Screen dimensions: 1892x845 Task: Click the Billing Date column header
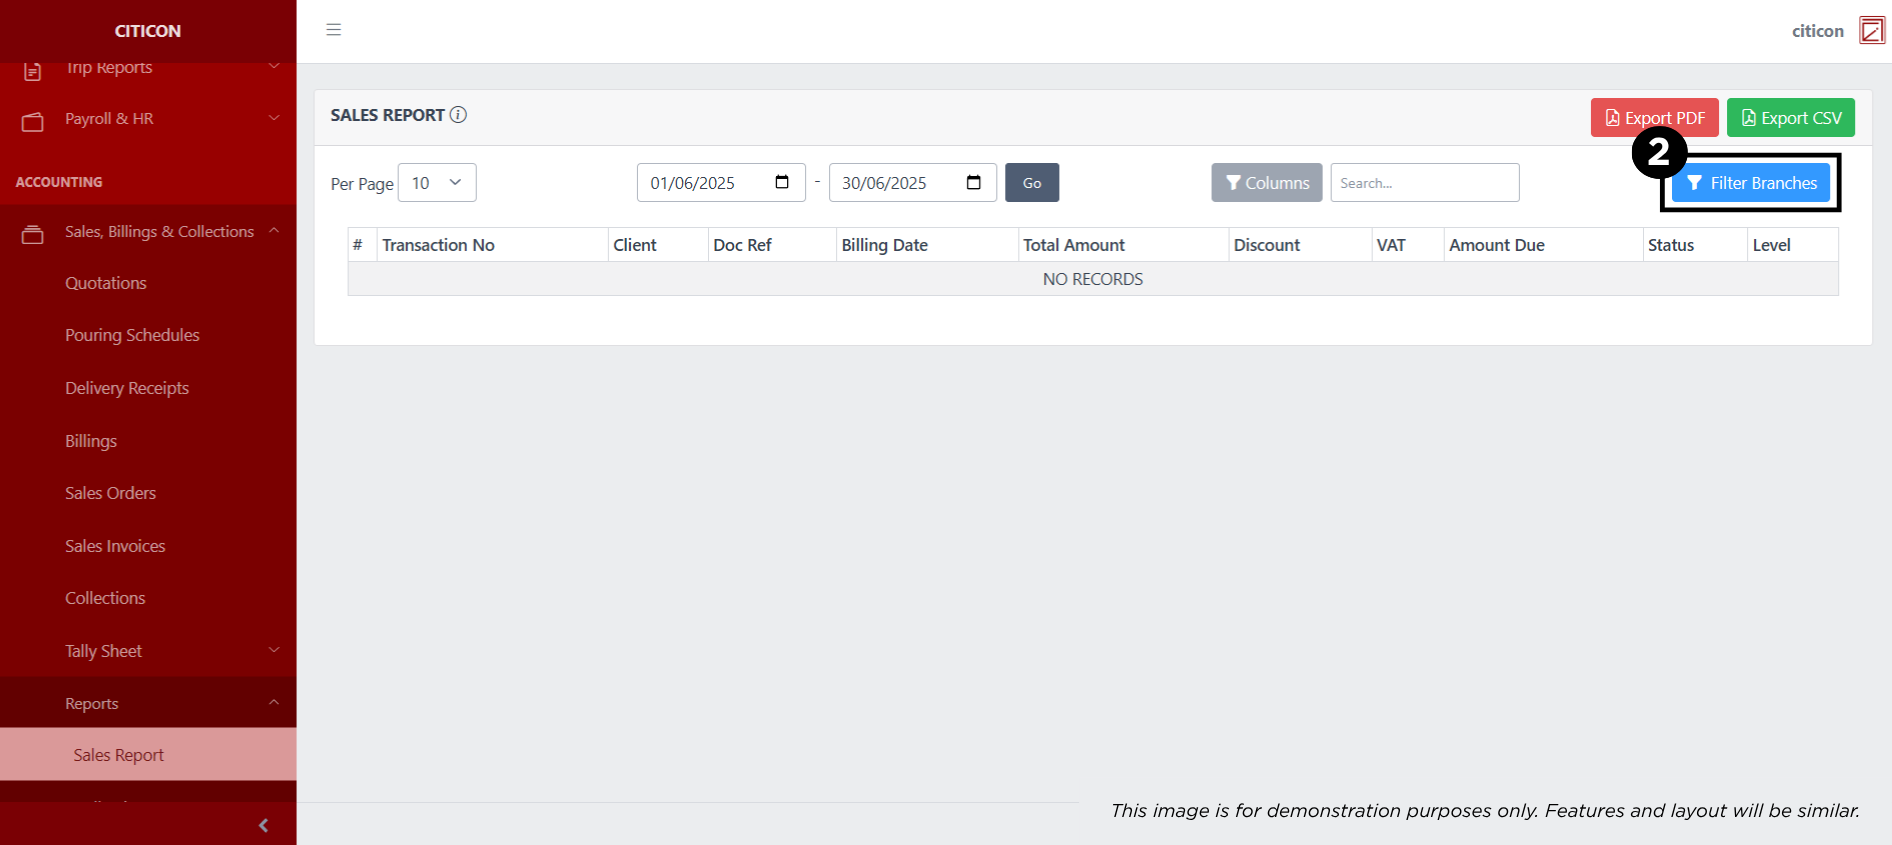[927, 245]
